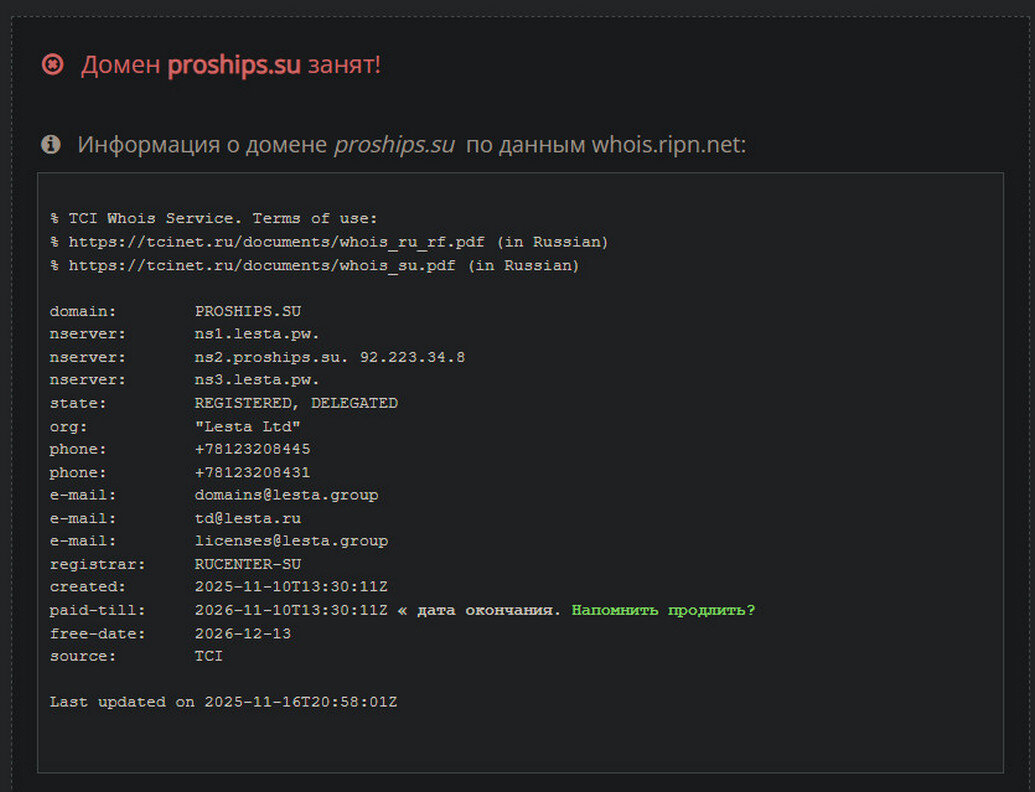Click the Напомнить продлить? link
This screenshot has height=792, width=1035.
pos(663,610)
